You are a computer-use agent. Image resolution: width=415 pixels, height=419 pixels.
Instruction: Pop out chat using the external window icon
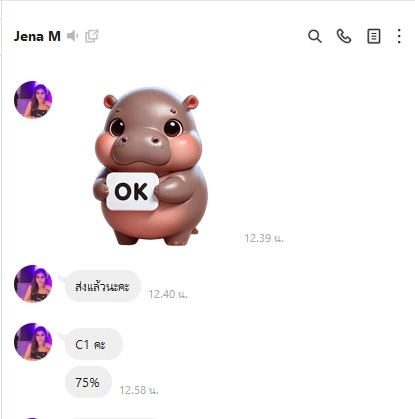click(x=92, y=36)
